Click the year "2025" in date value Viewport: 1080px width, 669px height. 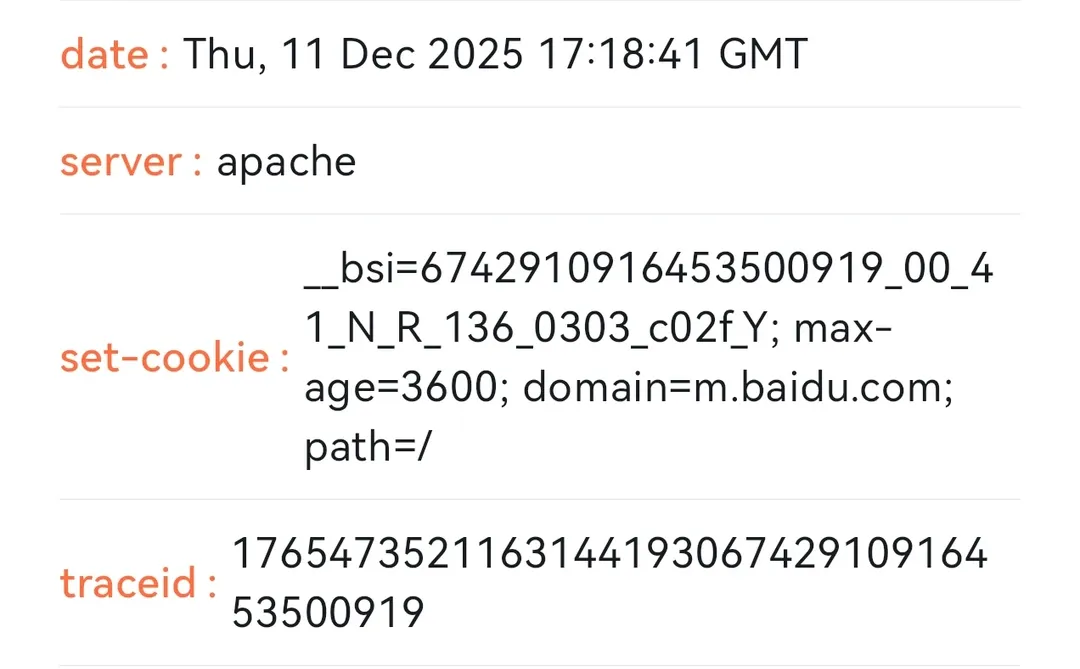pos(476,54)
